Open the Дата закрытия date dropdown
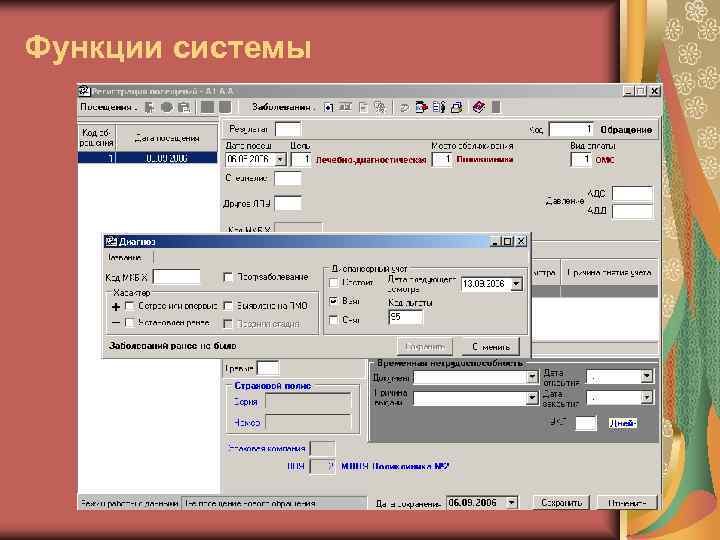Image resolution: width=720 pixels, height=540 pixels. (x=647, y=397)
